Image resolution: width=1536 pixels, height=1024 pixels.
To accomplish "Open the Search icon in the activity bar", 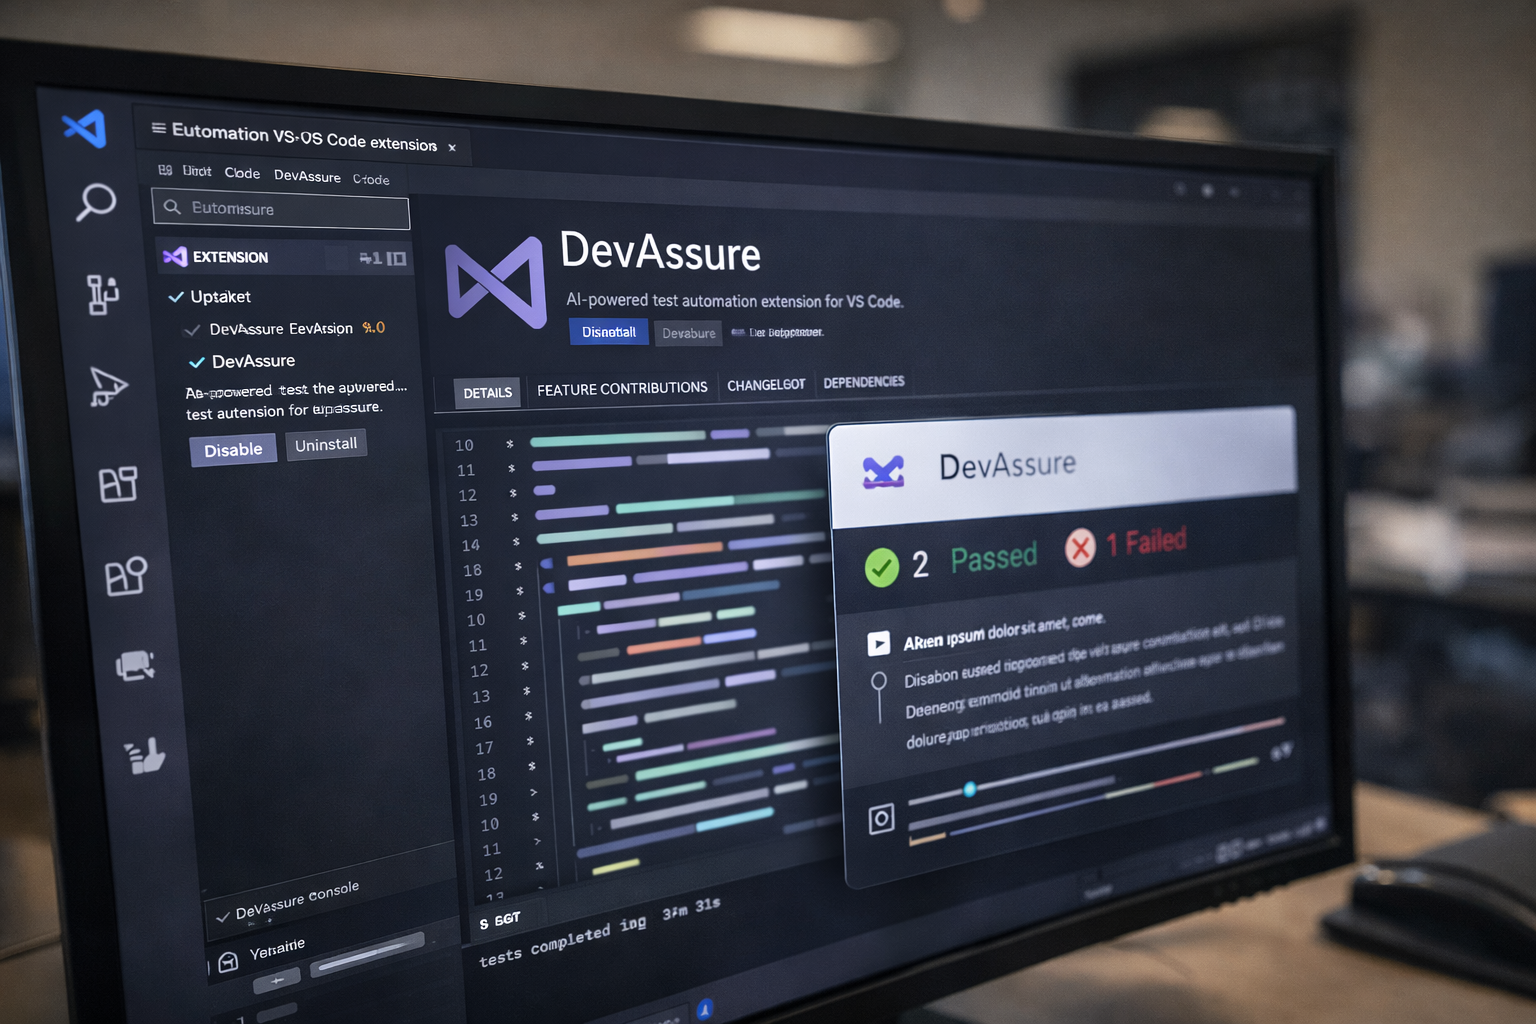I will (x=95, y=204).
